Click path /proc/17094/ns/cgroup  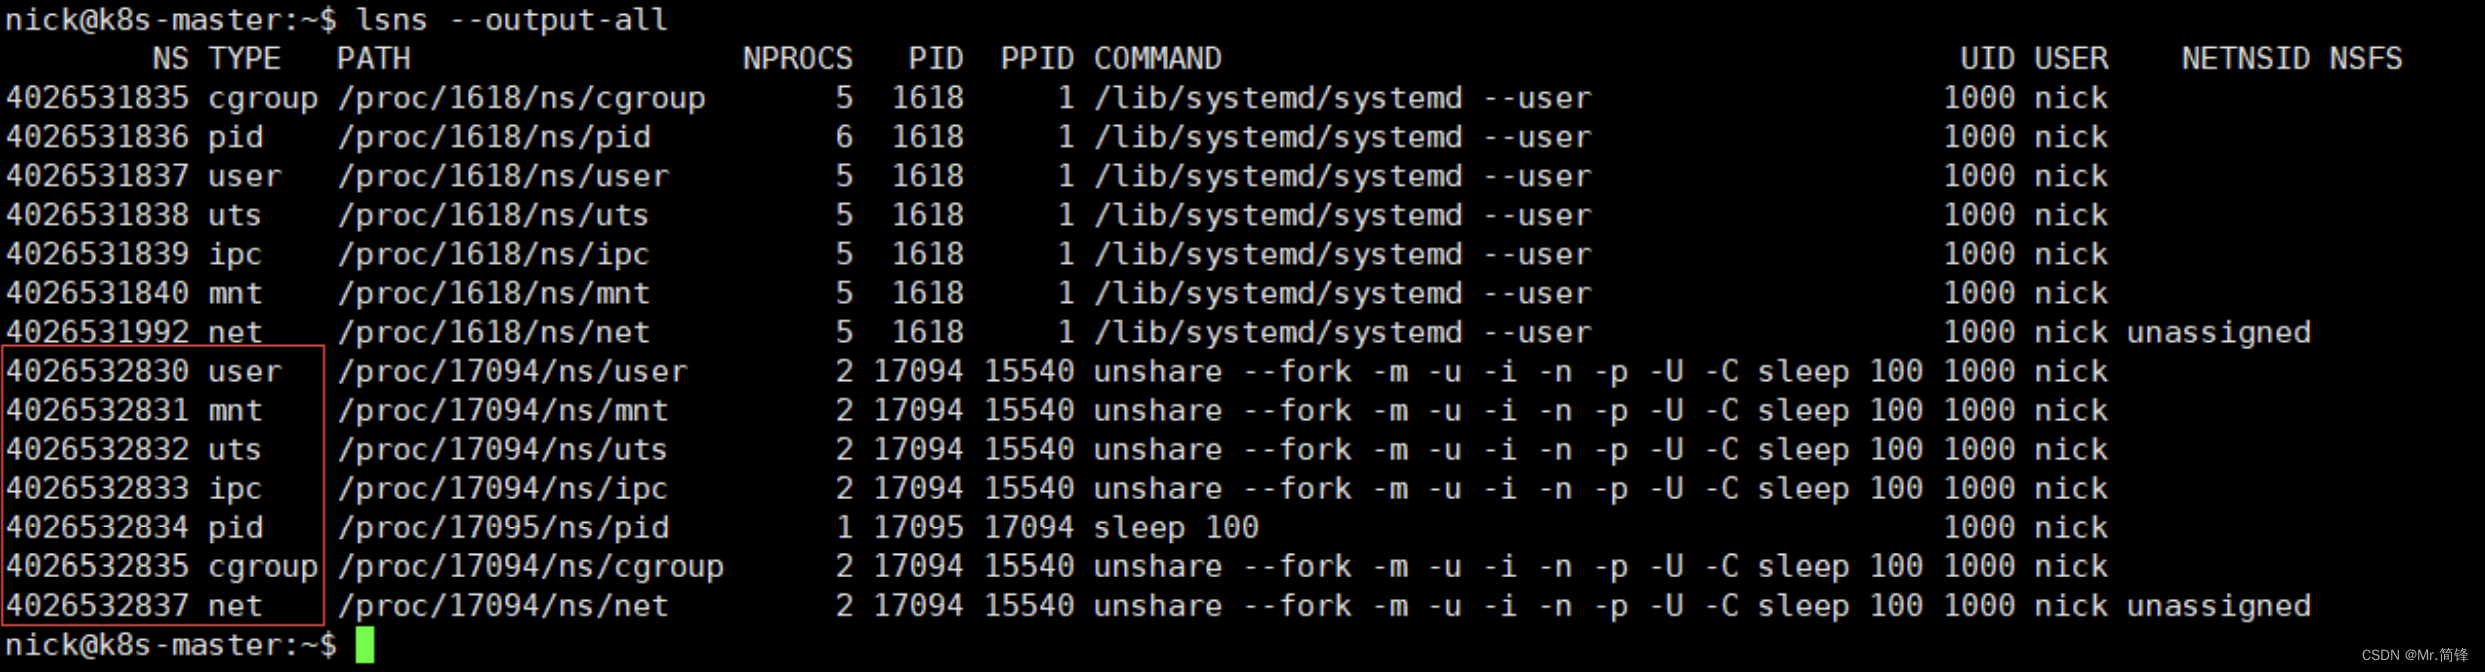(x=531, y=566)
